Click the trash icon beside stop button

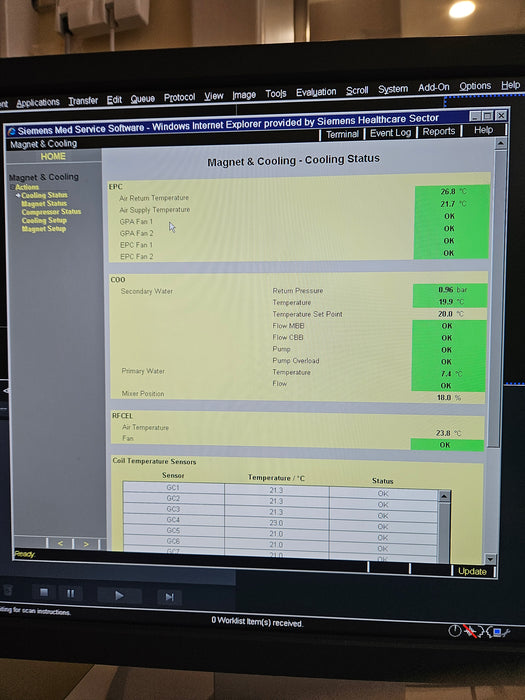[8, 591]
